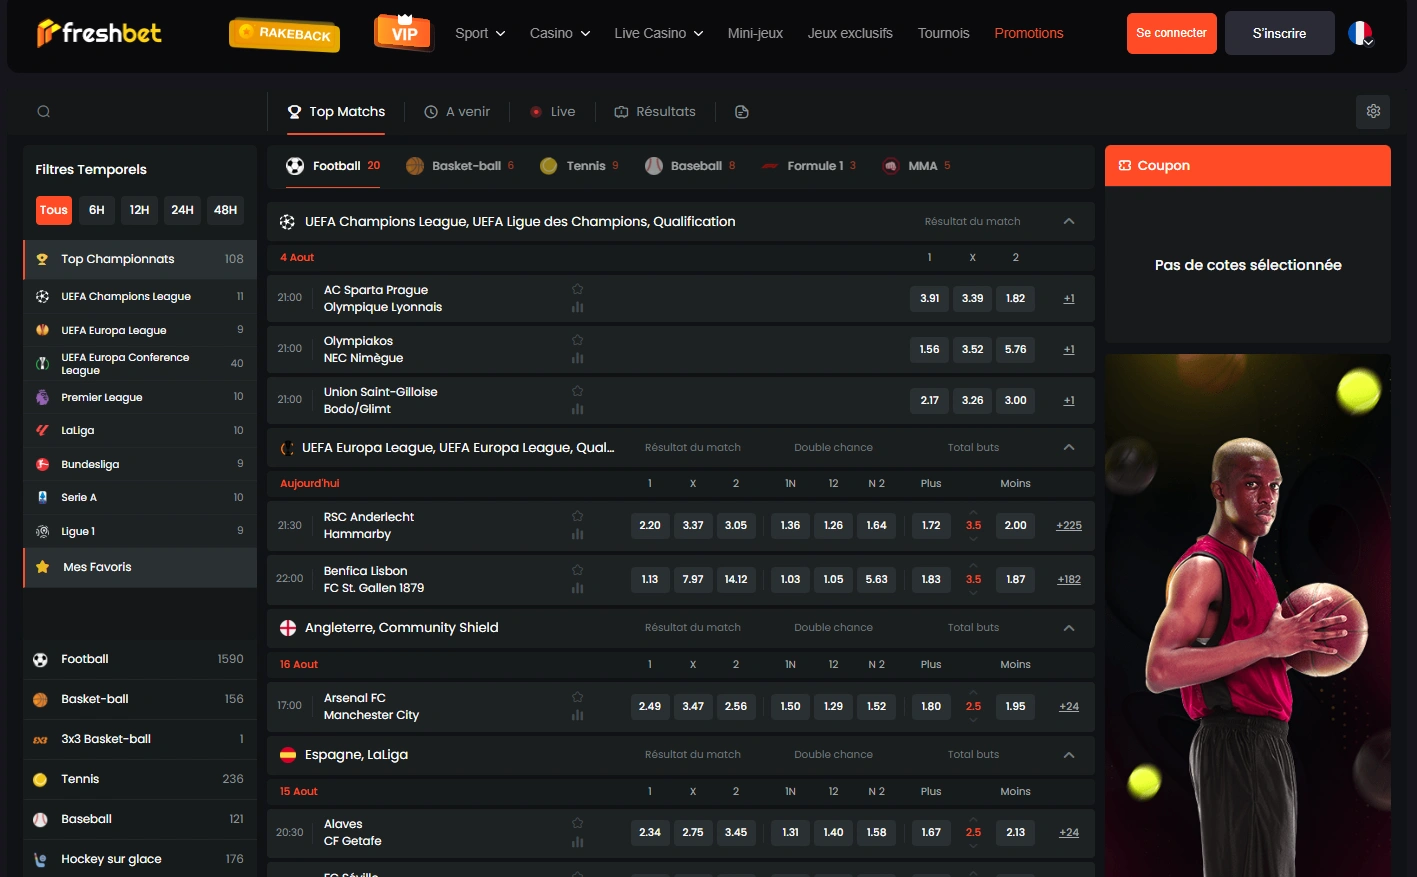The height and width of the screenshot is (877, 1417).
Task: Open Premier League in the sidebar
Action: 140,397
